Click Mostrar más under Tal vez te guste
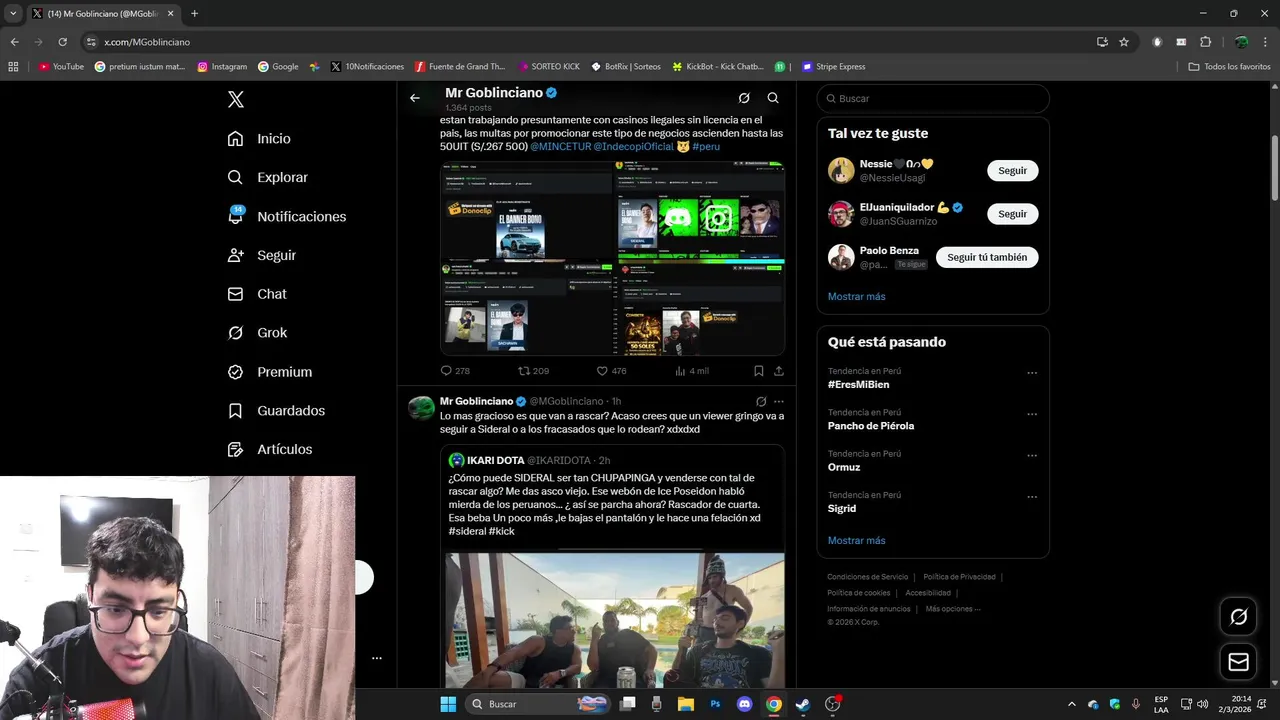The width and height of the screenshot is (1280, 720). pos(856,296)
